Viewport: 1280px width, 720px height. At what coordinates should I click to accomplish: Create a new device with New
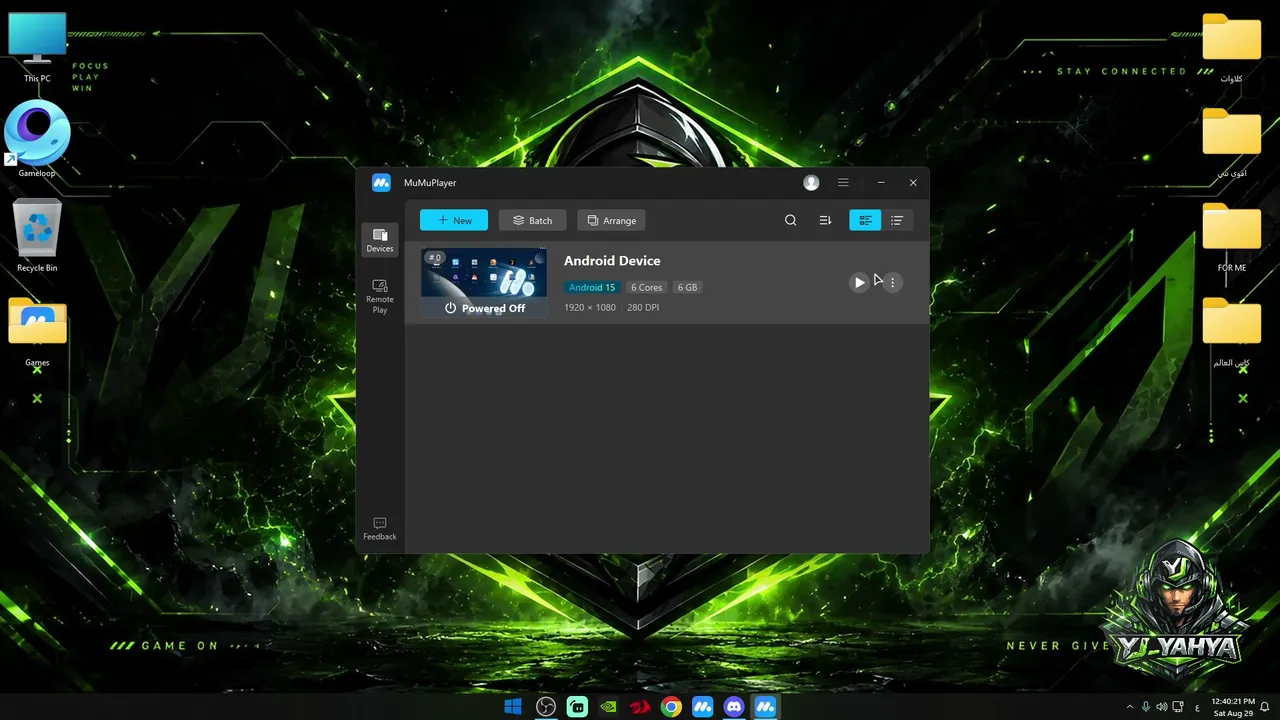tap(454, 220)
